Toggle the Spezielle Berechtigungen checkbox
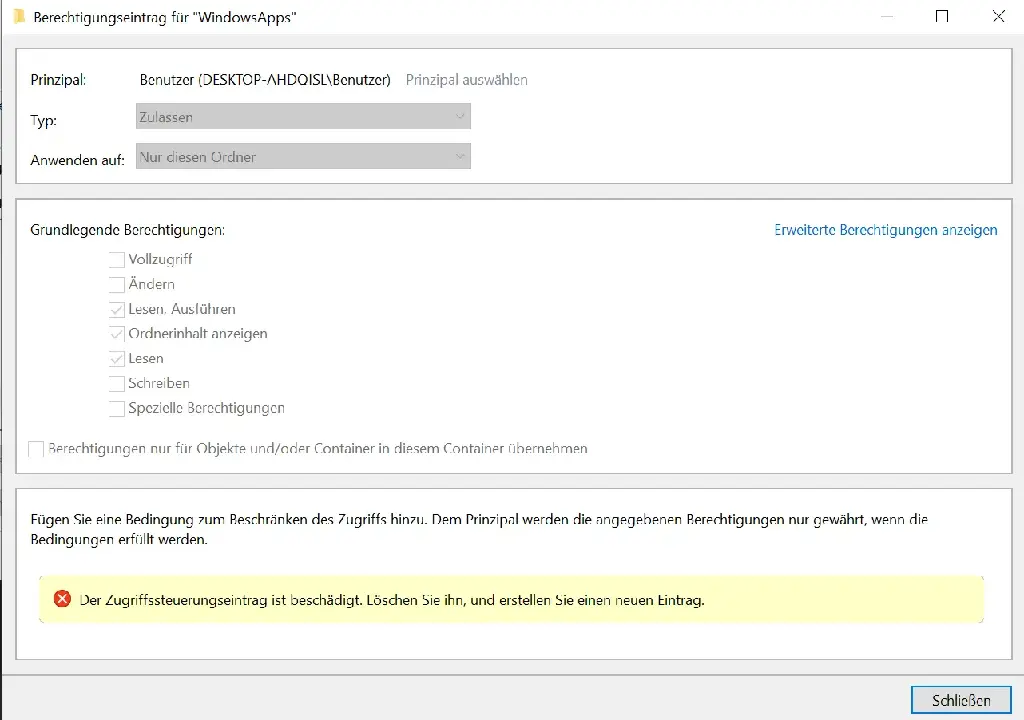Viewport: 1024px width, 720px height. coord(117,408)
